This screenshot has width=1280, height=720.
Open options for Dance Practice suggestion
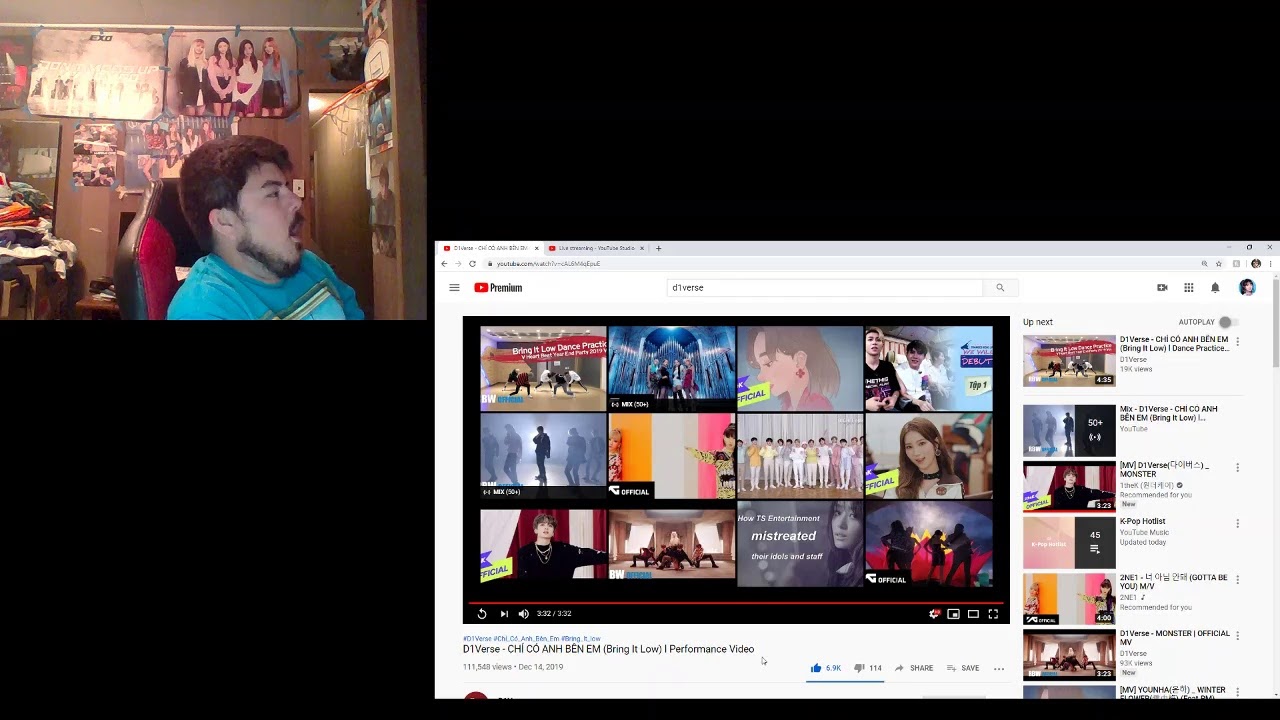tap(1237, 342)
